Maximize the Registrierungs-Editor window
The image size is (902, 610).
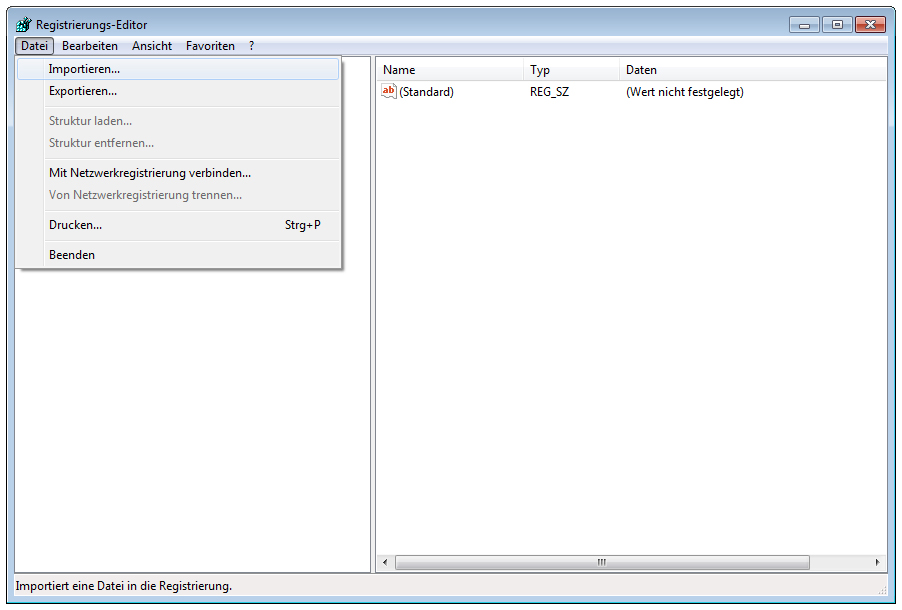tap(836, 25)
